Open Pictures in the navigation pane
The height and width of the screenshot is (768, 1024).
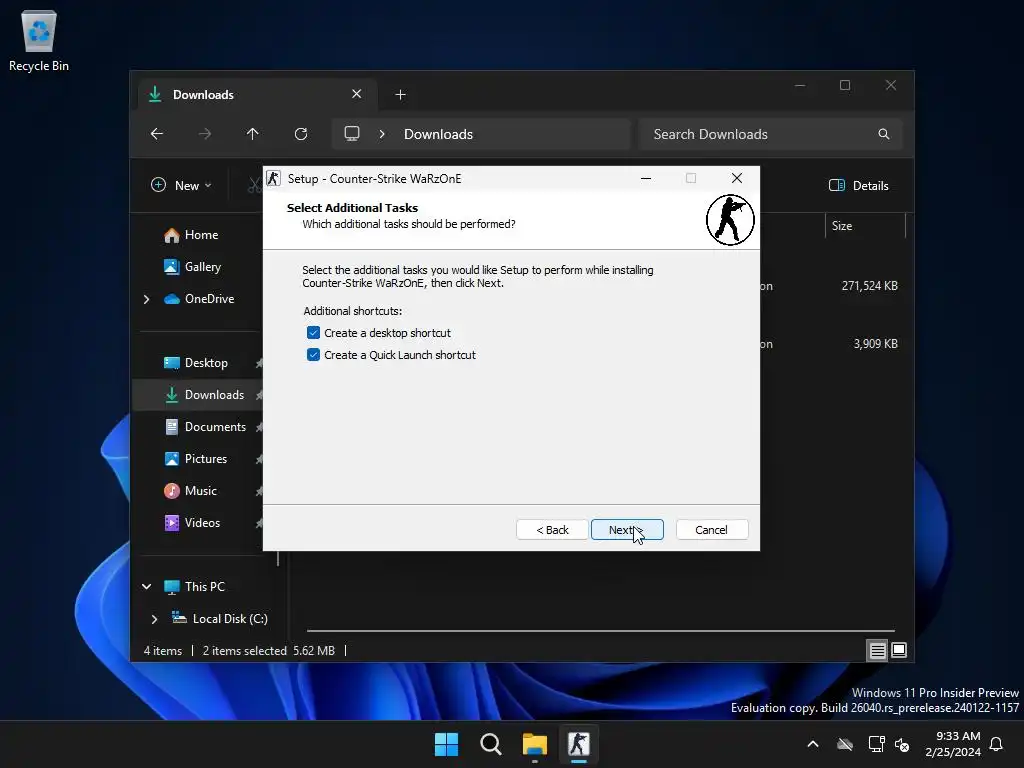206,459
